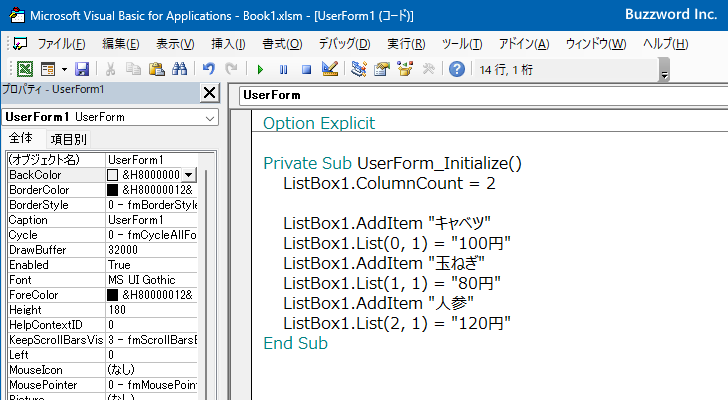Open the 実行(R) menu
Image resolution: width=728 pixels, height=400 pixels.
[x=406, y=44]
